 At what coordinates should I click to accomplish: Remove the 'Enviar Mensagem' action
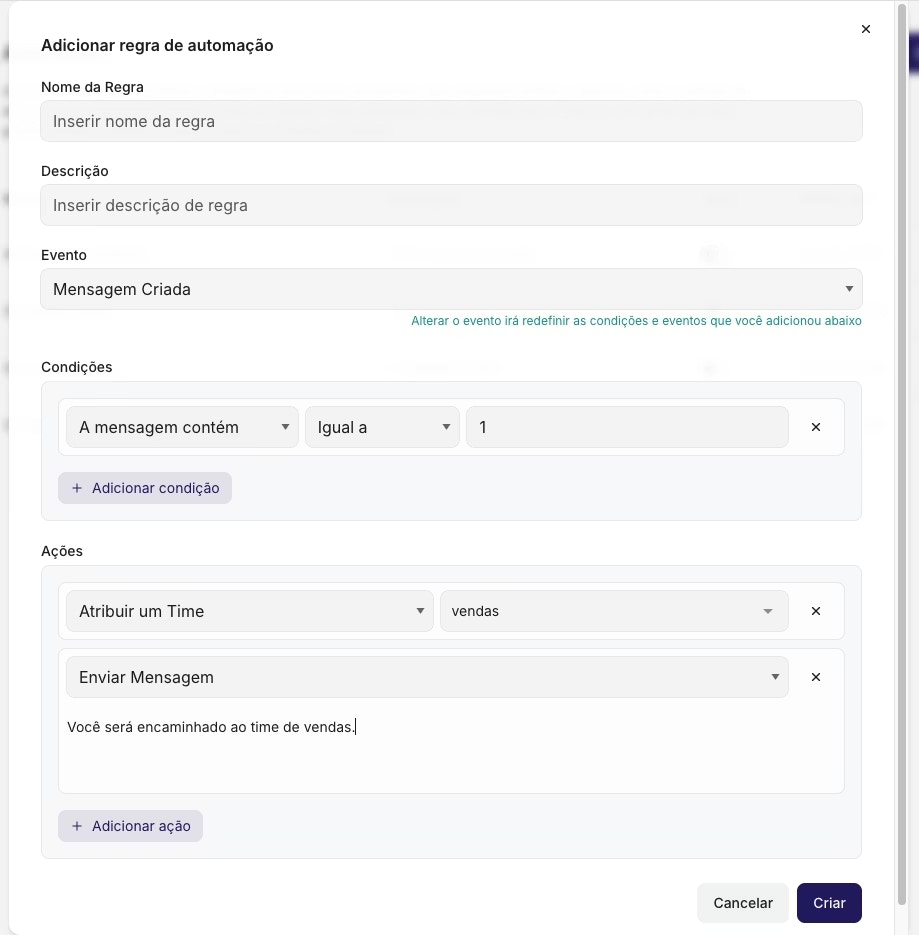pyautogui.click(x=815, y=677)
